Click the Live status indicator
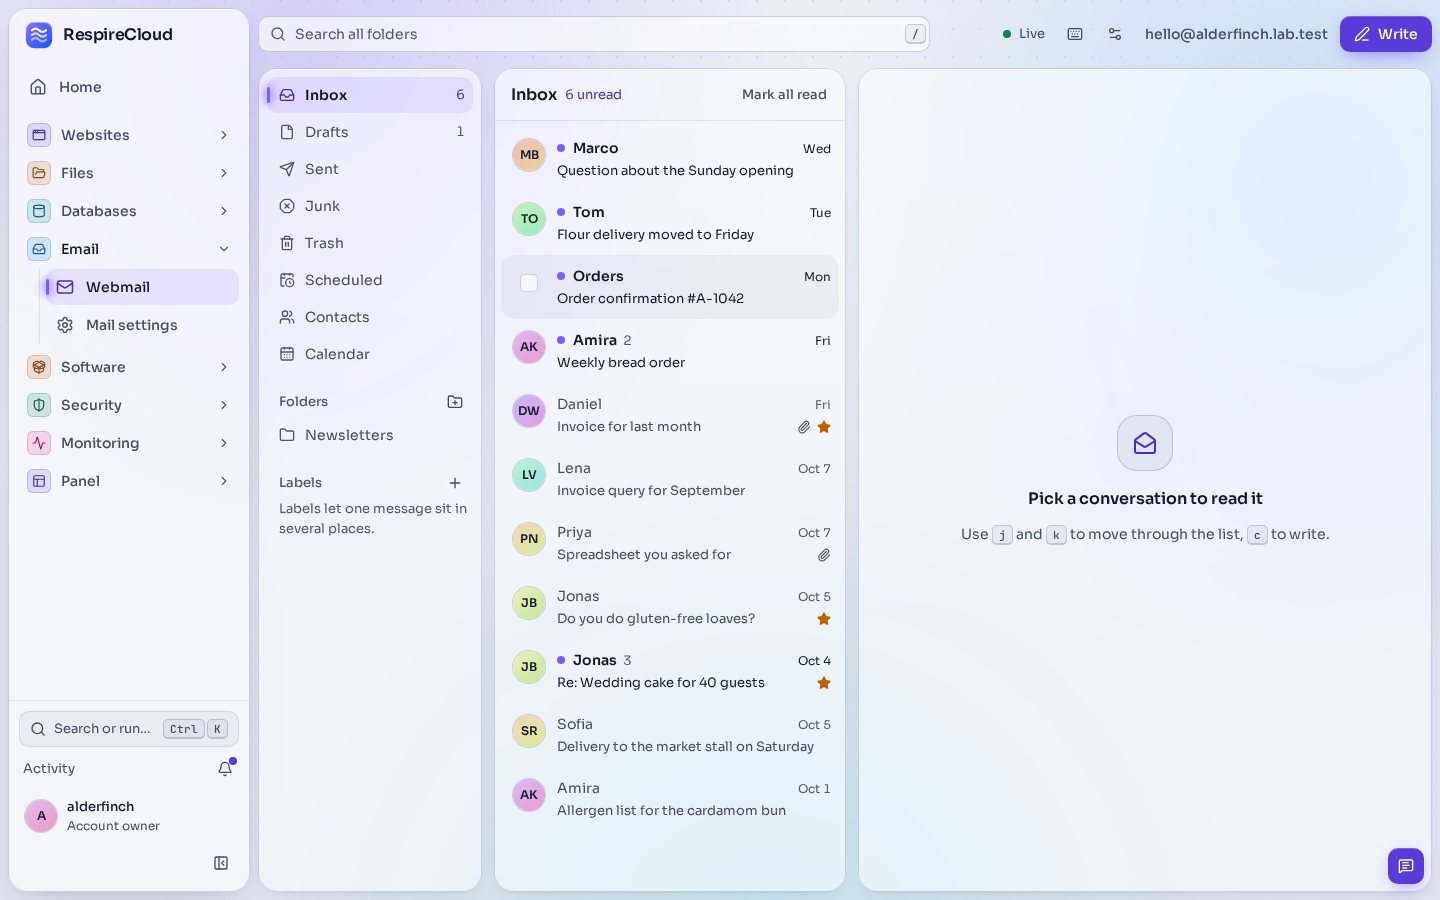The width and height of the screenshot is (1440, 900). 1023,34
